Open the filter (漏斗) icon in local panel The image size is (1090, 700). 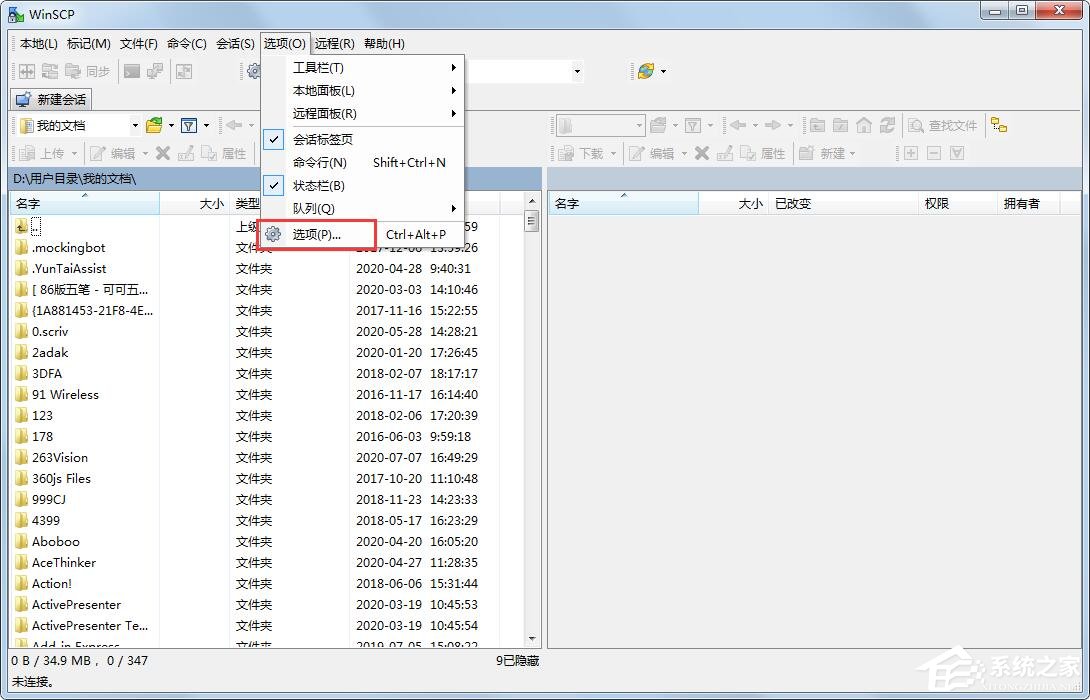(190, 126)
